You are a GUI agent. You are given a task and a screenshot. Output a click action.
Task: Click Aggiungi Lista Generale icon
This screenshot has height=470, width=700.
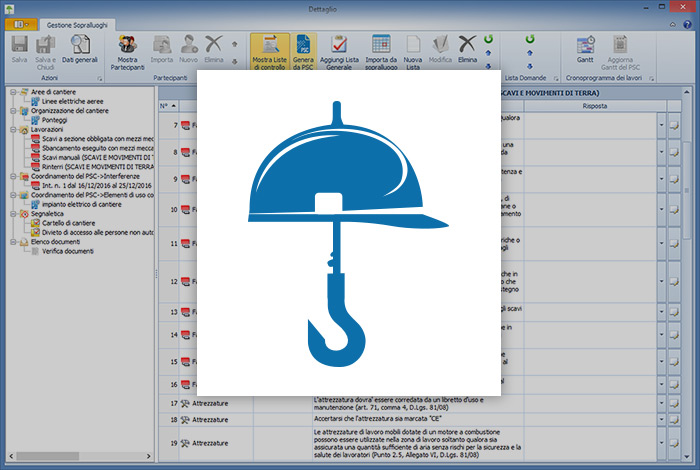(340, 50)
